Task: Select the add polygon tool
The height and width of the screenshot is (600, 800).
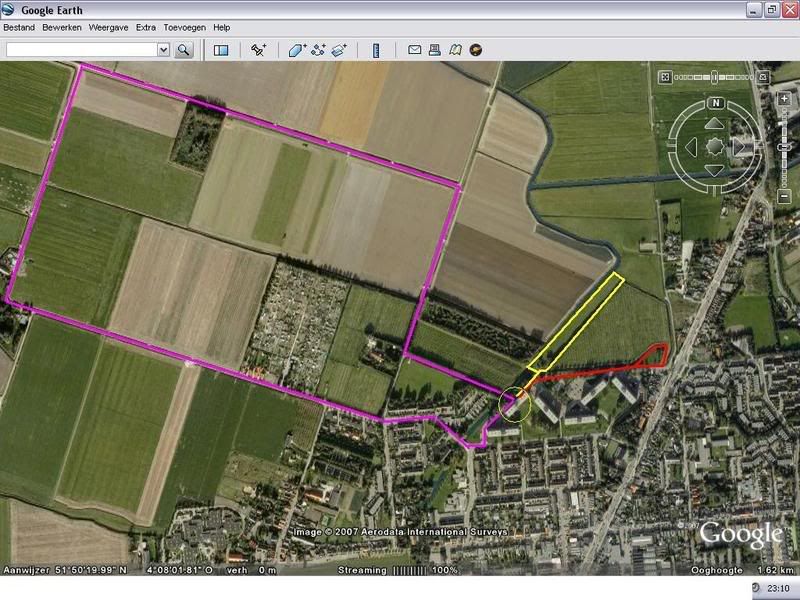Action: coord(297,49)
